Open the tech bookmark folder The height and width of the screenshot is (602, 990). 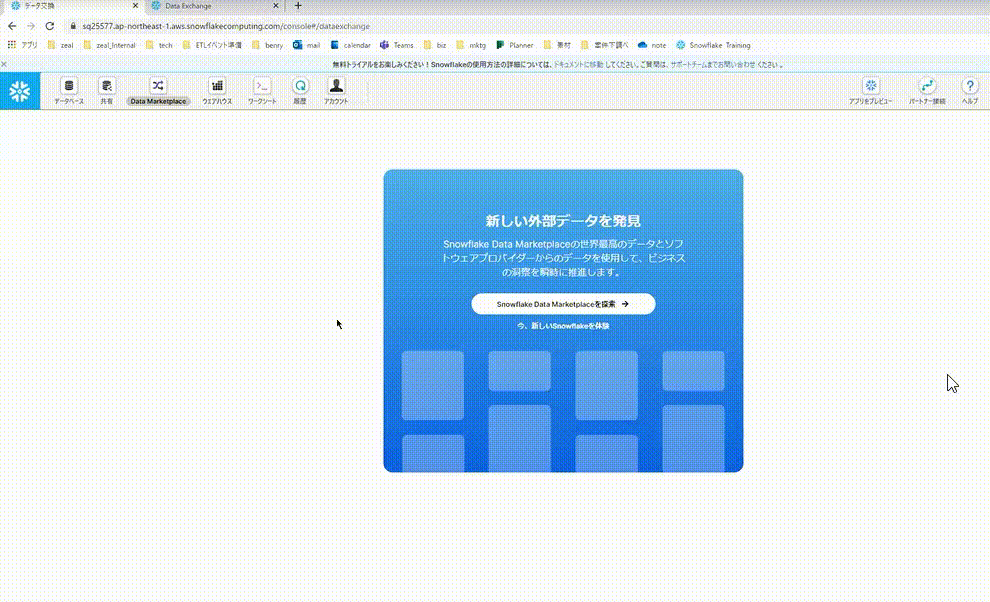(159, 45)
